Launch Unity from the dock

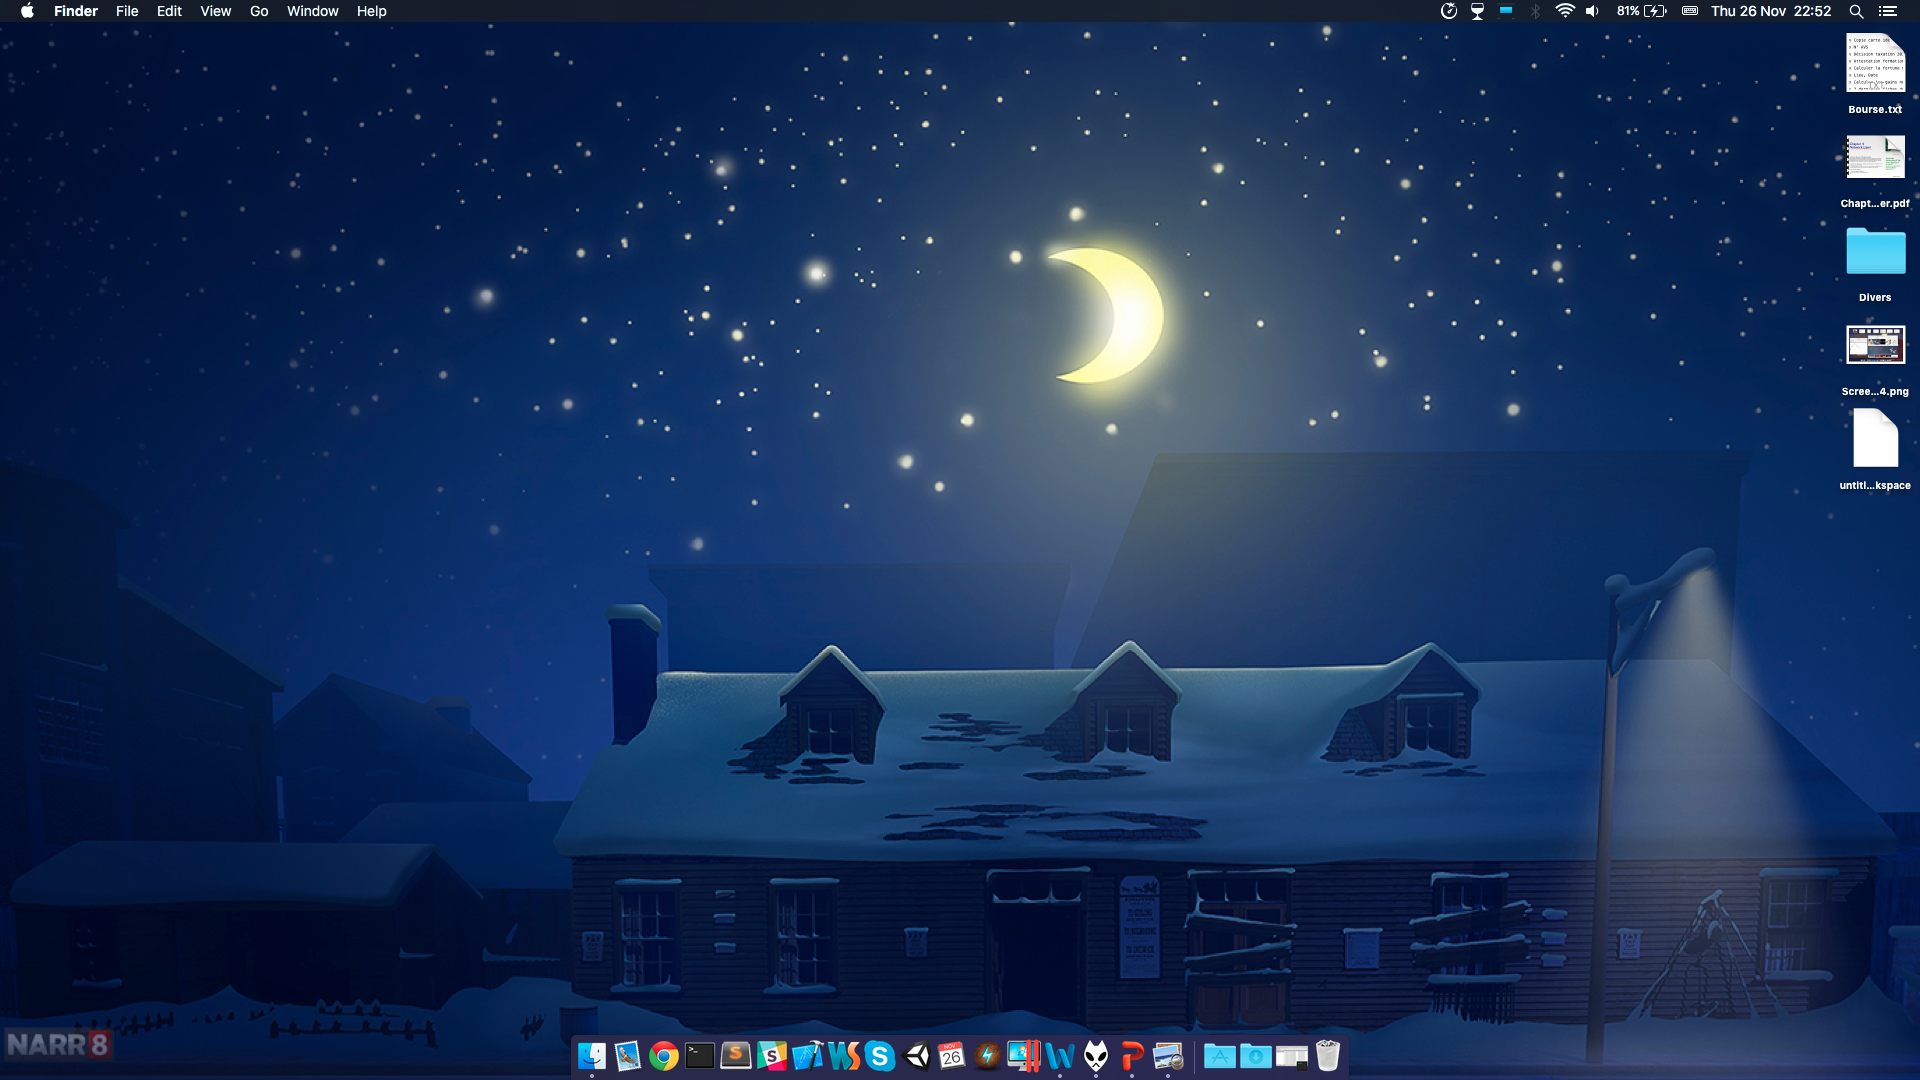pyautogui.click(x=916, y=1056)
